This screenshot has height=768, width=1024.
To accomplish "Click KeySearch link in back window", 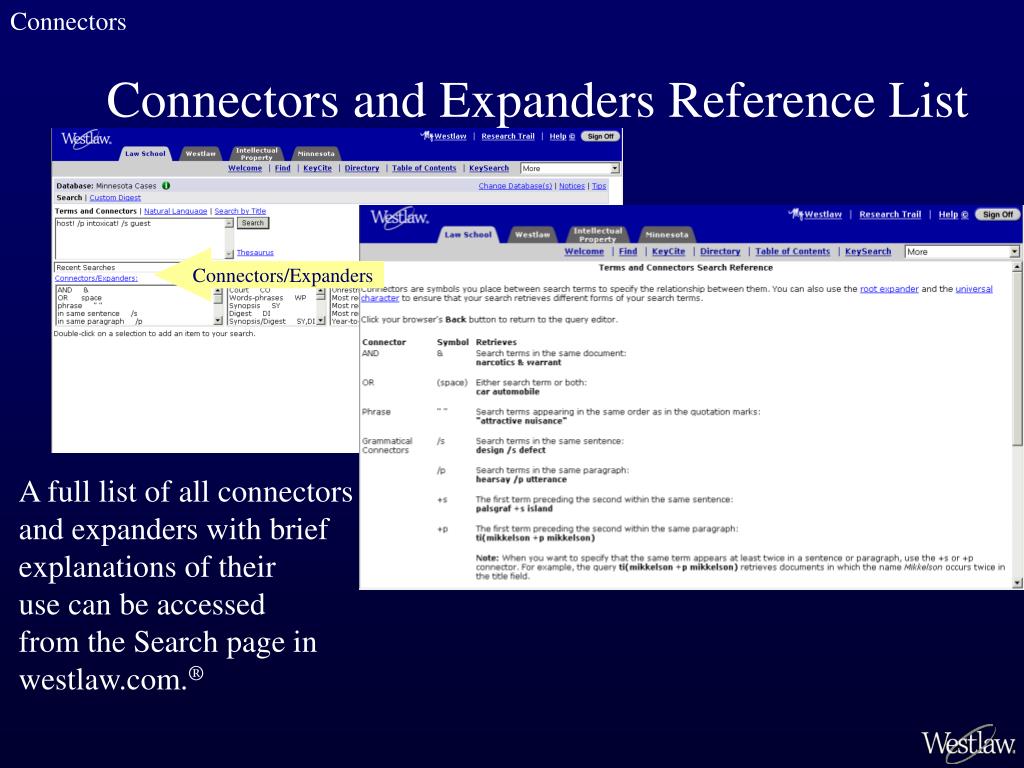I will pos(488,168).
